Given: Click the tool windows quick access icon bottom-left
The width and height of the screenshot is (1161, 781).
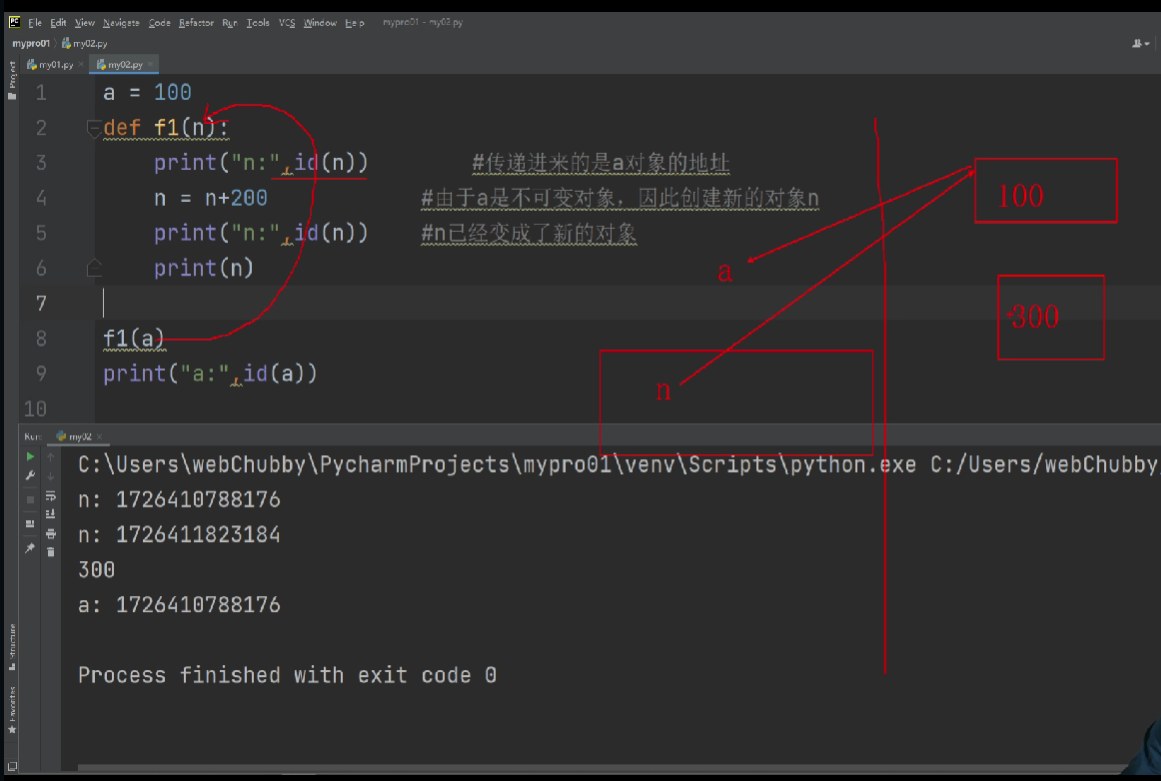Looking at the screenshot, I should click(x=12, y=767).
